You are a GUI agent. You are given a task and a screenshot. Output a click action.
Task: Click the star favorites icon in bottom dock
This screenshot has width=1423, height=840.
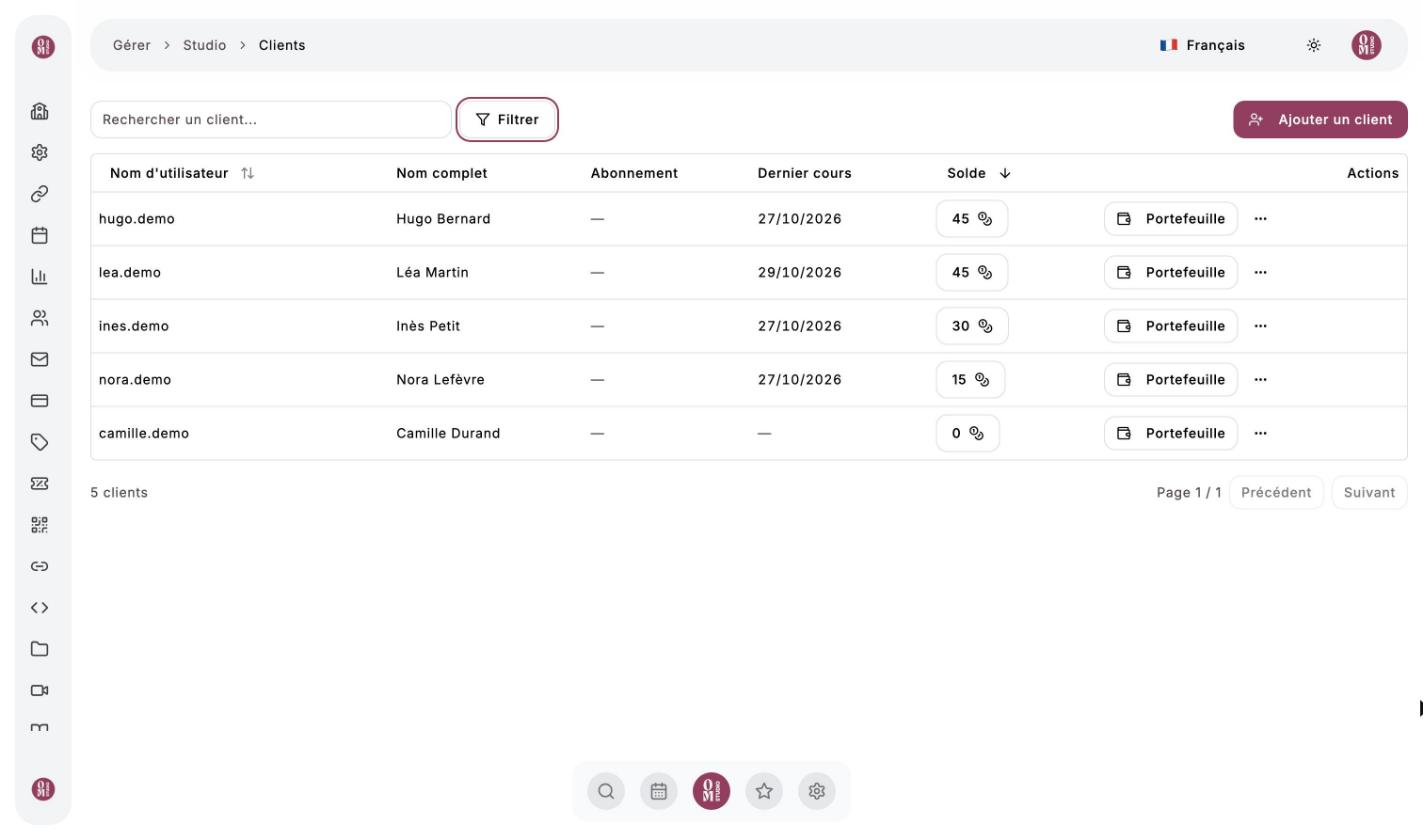(x=764, y=791)
